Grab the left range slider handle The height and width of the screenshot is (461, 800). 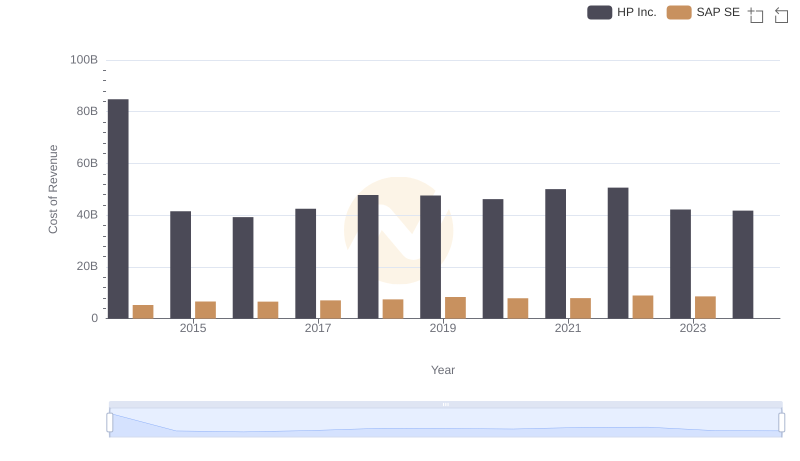(110, 422)
